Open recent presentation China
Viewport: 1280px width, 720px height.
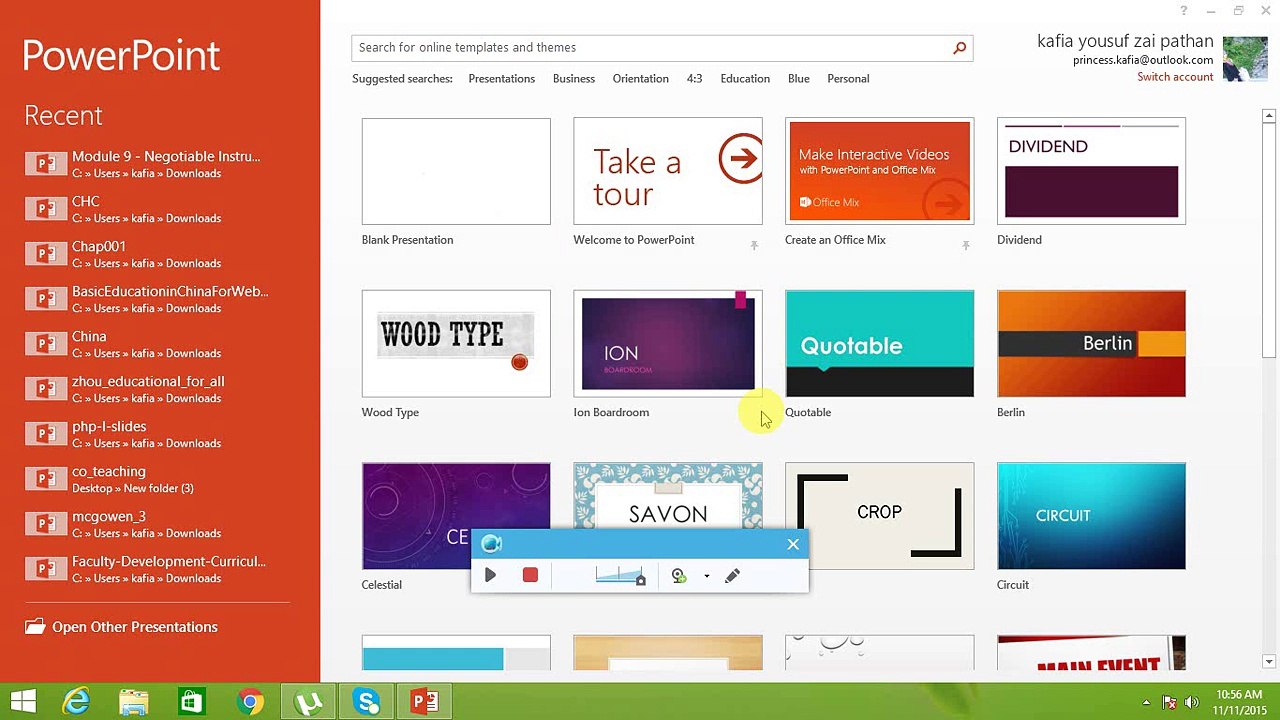click(160, 344)
